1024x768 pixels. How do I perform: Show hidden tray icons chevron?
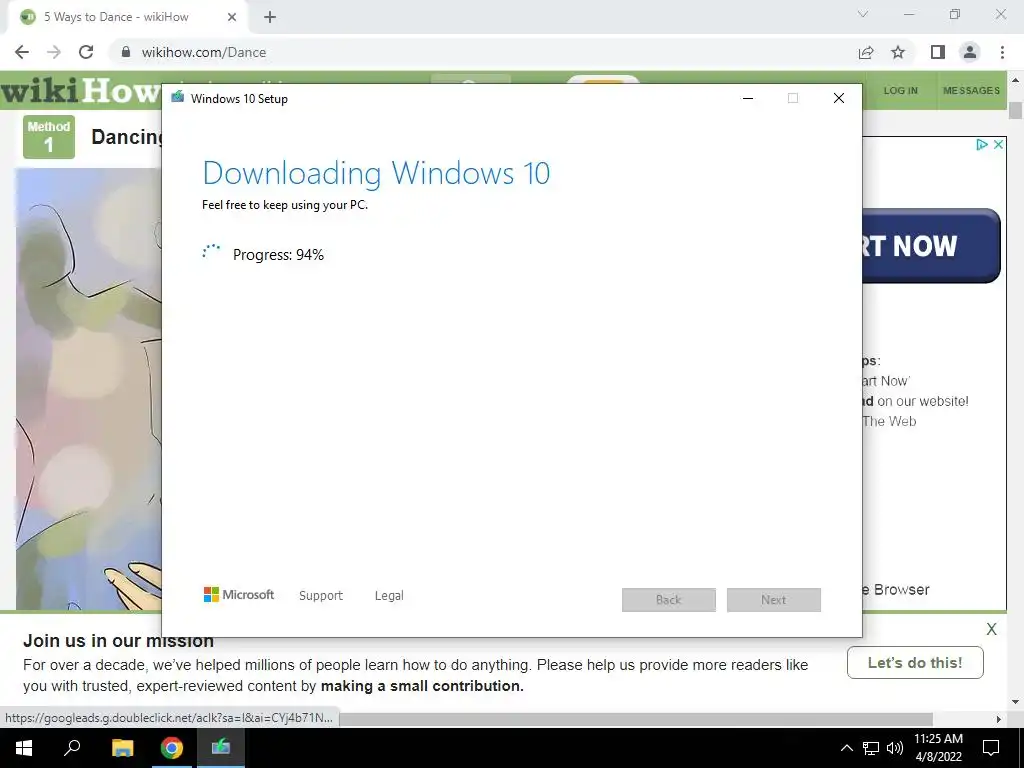(846, 748)
